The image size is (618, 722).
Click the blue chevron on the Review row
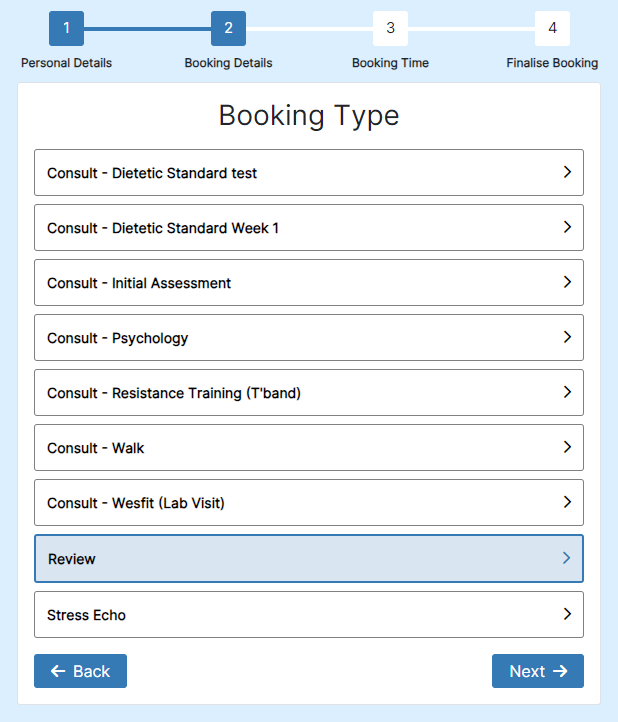click(x=566, y=558)
